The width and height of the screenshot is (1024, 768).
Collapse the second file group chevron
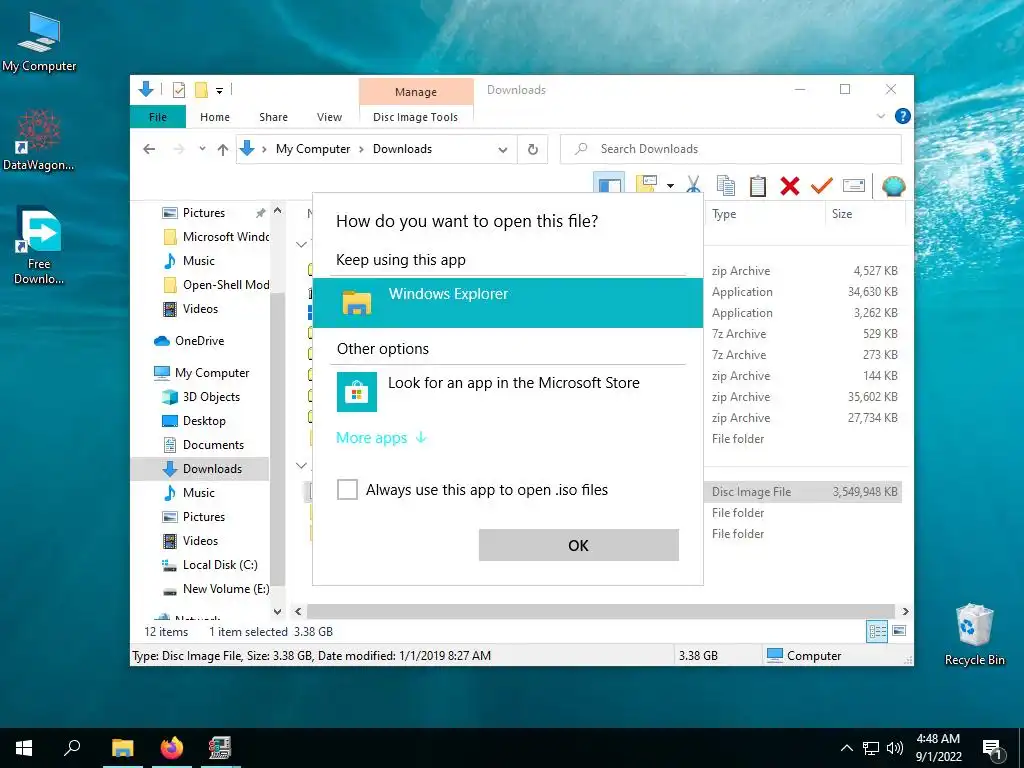(x=301, y=466)
